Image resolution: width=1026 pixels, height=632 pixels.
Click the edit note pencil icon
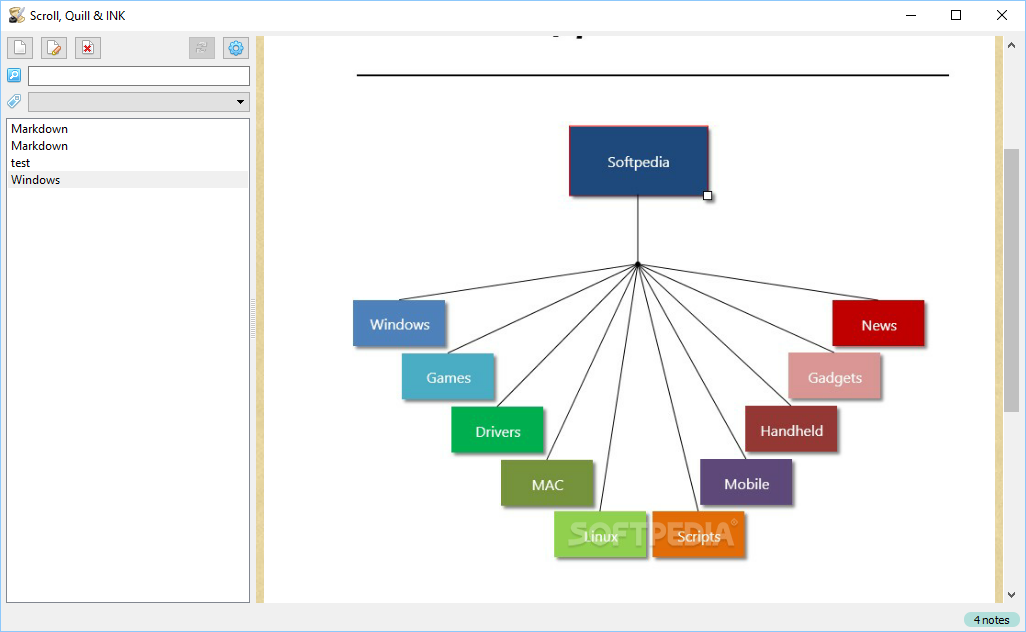(x=54, y=48)
